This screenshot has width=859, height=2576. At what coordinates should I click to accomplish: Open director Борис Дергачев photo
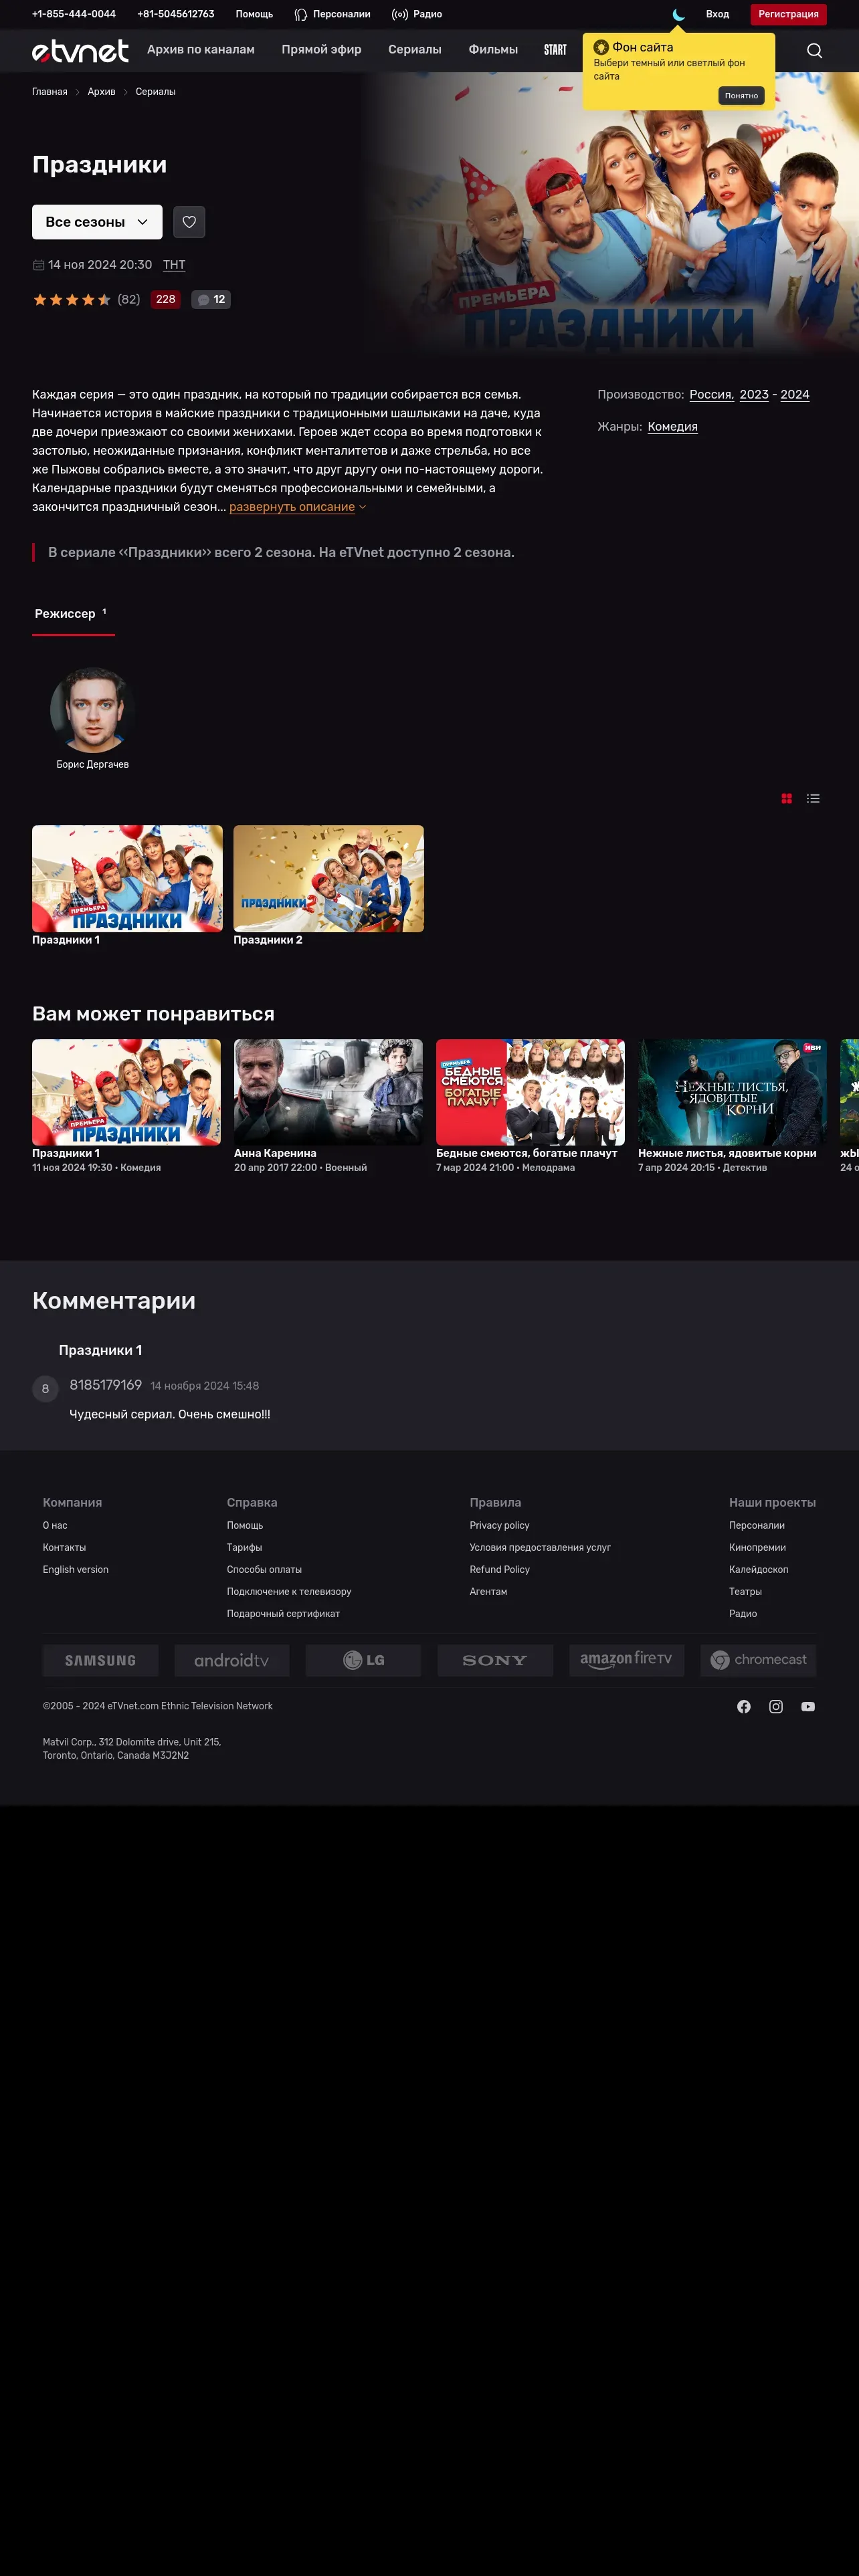pyautogui.click(x=92, y=710)
